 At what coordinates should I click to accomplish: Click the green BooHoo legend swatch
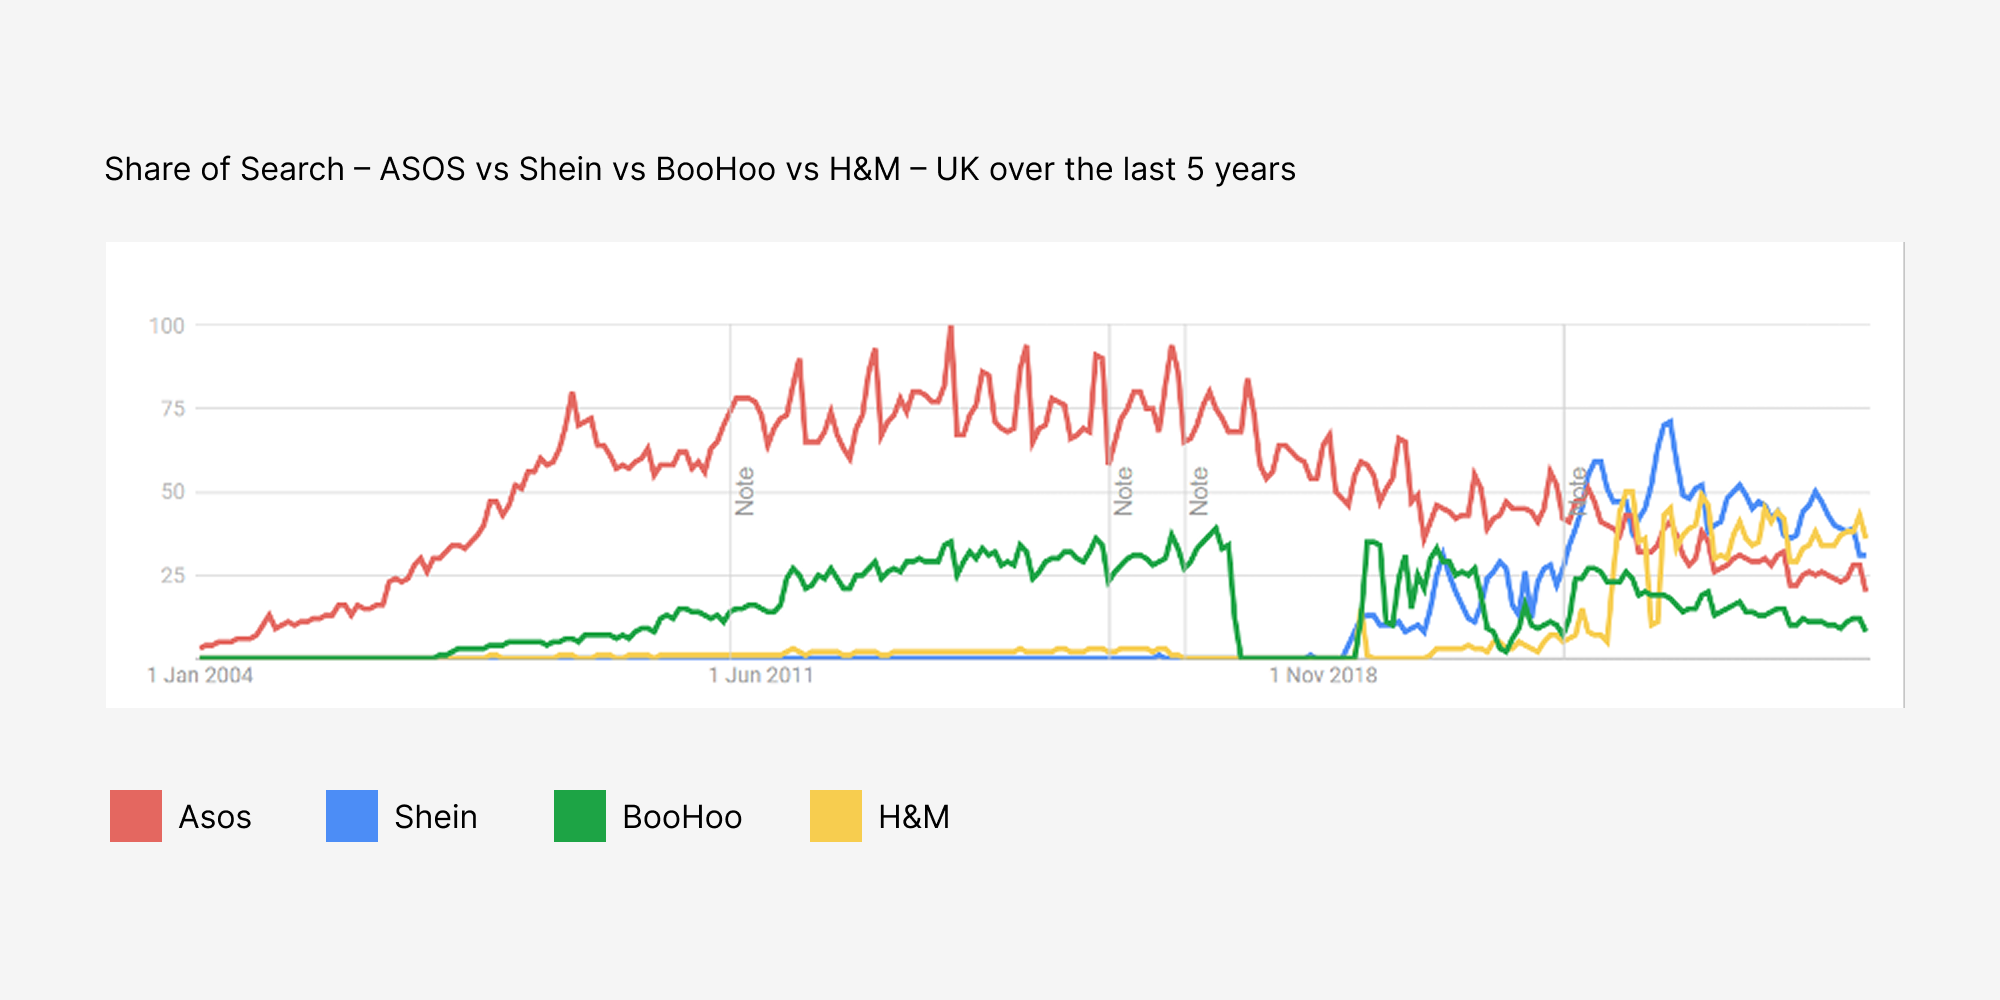(x=580, y=816)
